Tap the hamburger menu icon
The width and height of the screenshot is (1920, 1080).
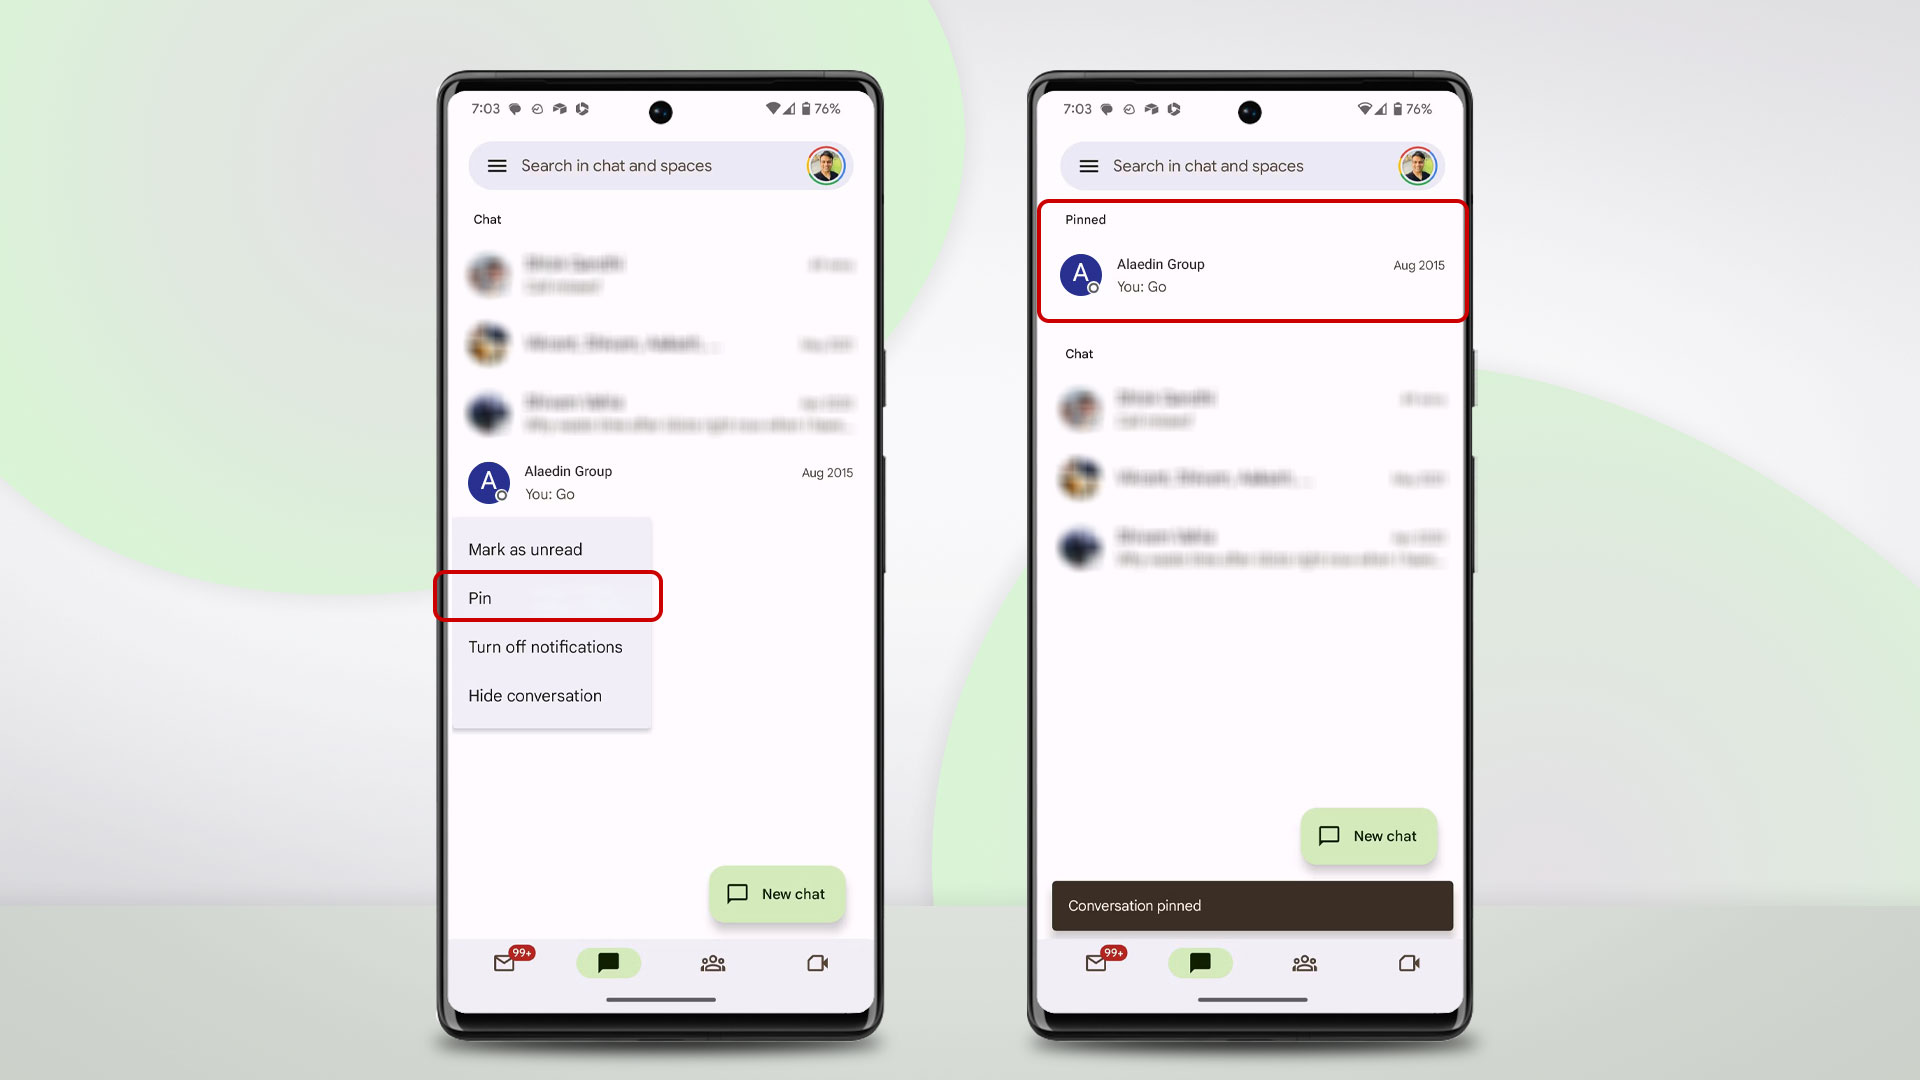coord(498,165)
